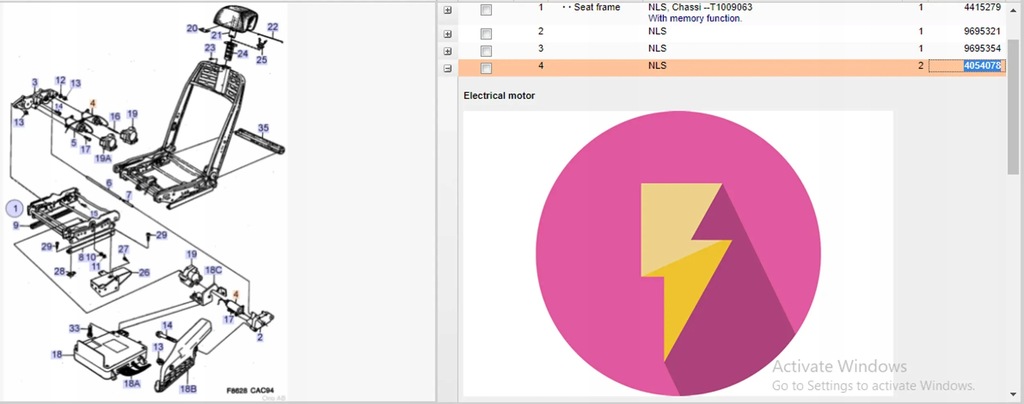Click the vertical scrollbar of parts list
Image resolution: width=1024 pixels, height=404 pixels.
coord(1013,108)
